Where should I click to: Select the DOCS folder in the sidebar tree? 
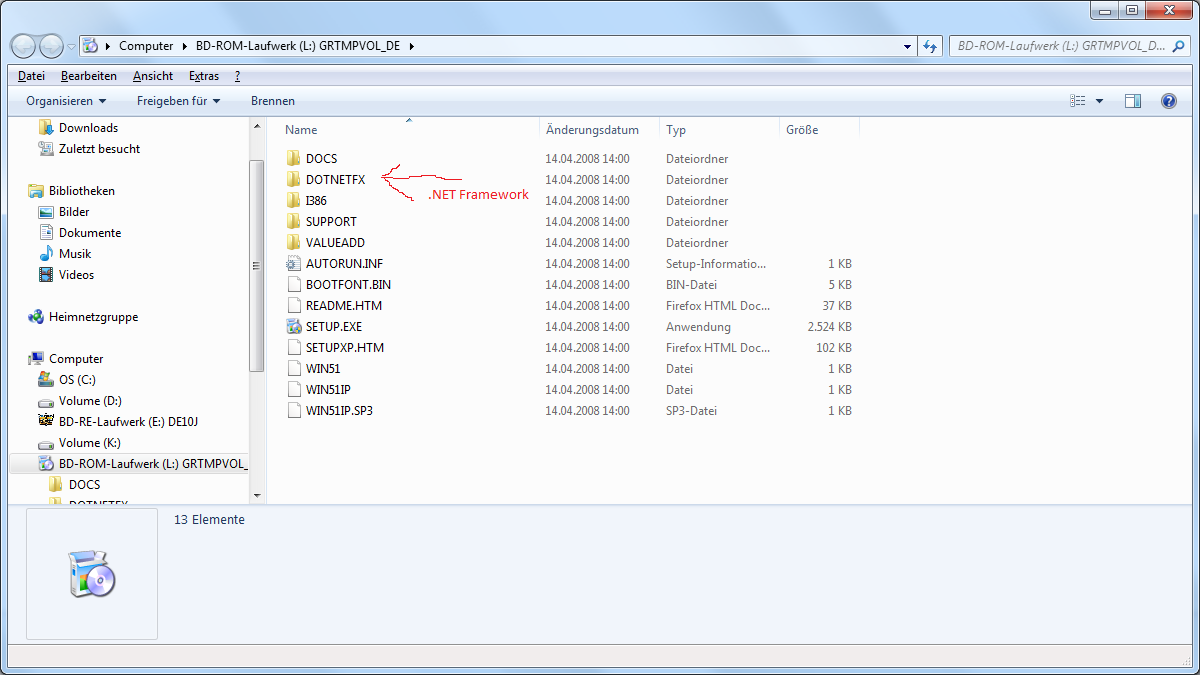tap(84, 485)
